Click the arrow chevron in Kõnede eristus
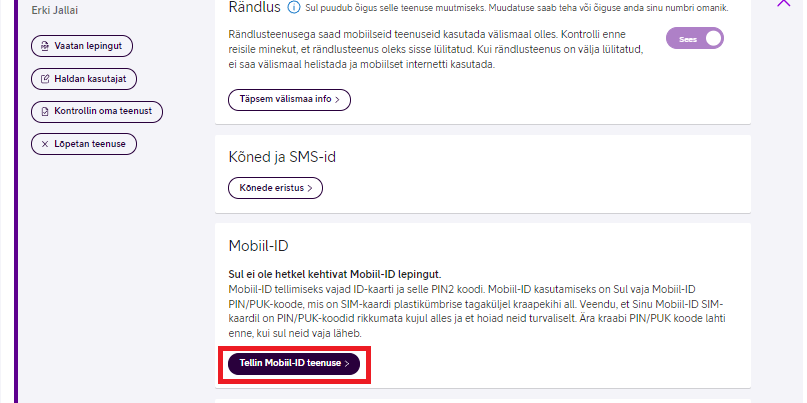 click(310, 188)
